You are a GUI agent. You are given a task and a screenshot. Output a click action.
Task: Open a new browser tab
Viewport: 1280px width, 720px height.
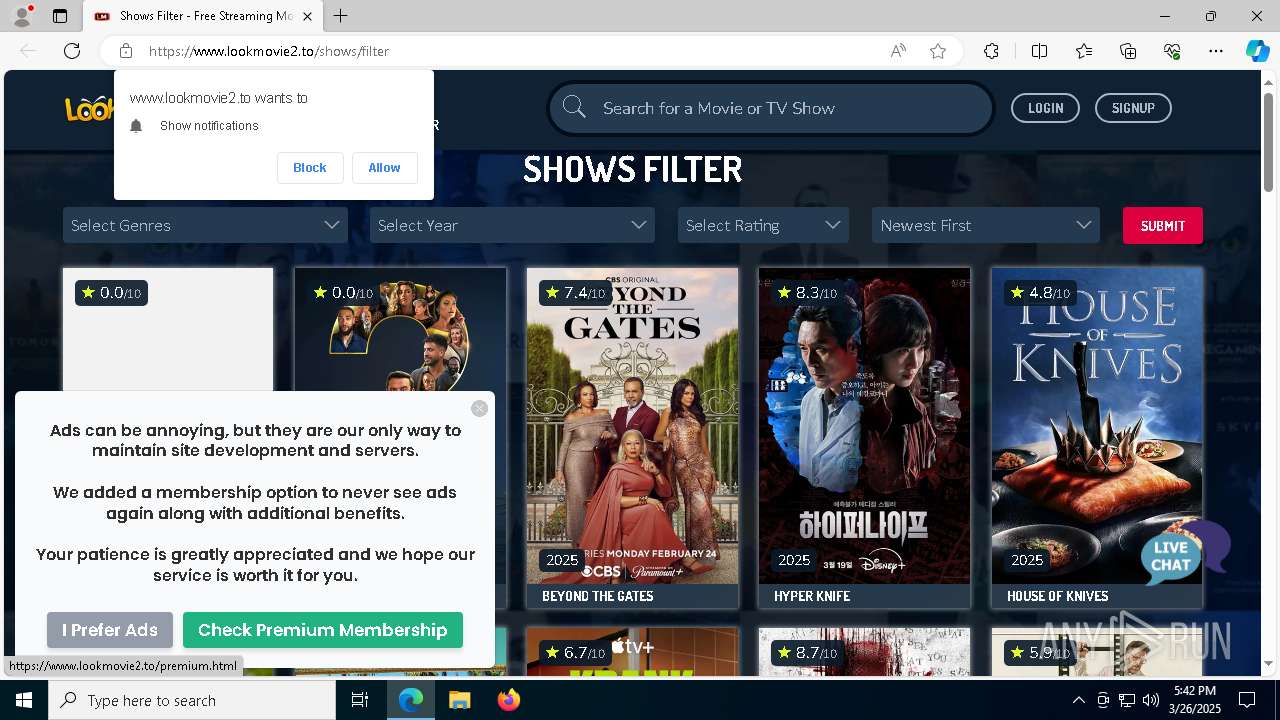click(x=341, y=16)
